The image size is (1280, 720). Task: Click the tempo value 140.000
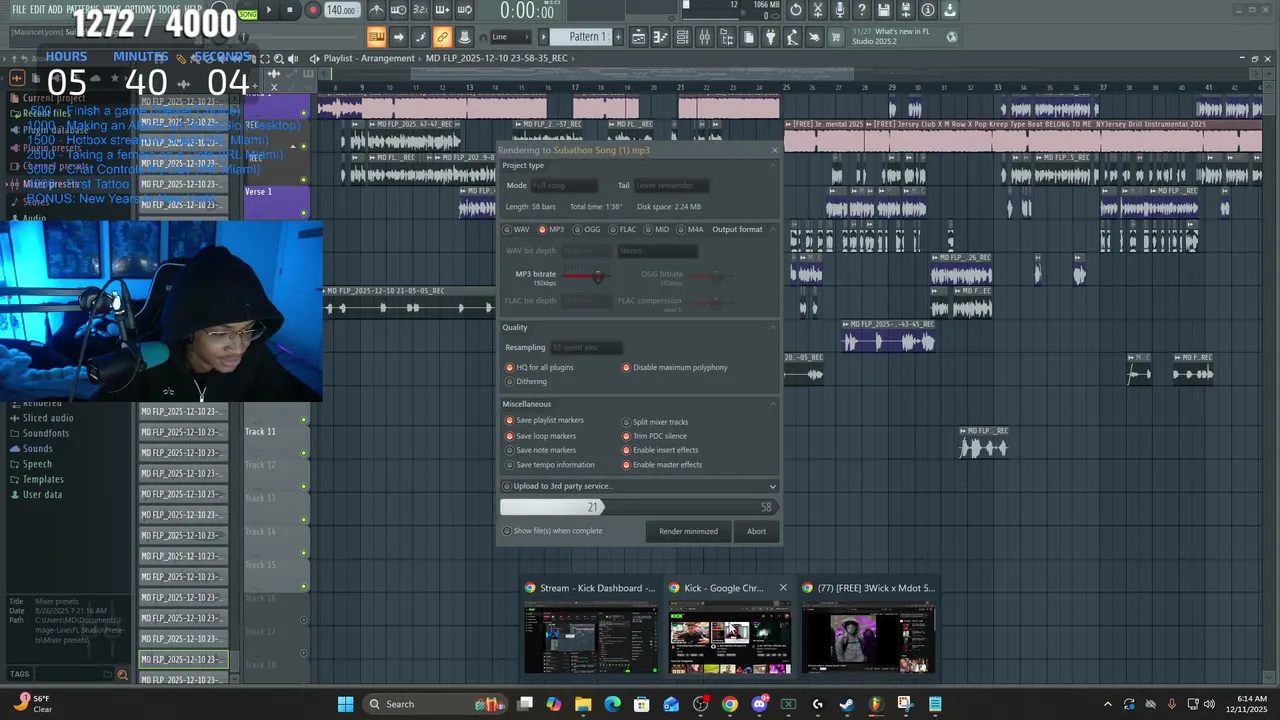click(342, 10)
